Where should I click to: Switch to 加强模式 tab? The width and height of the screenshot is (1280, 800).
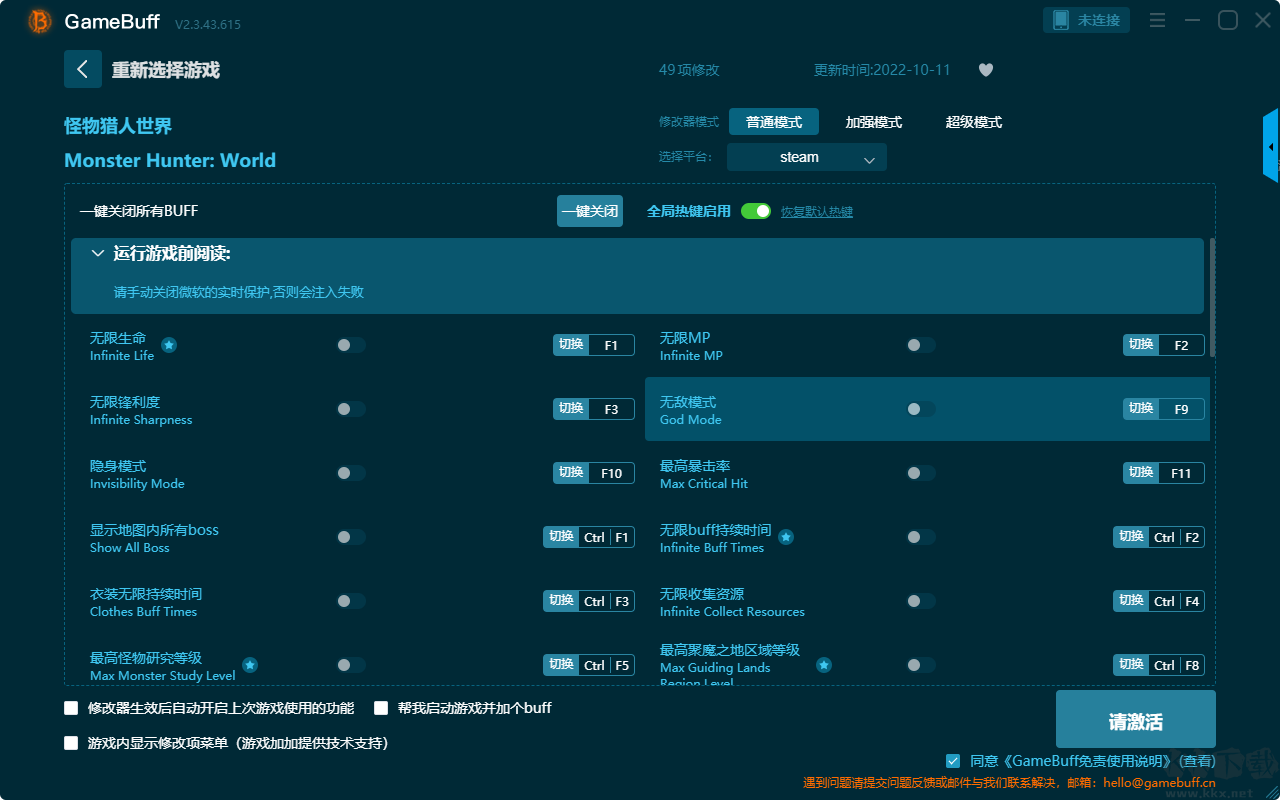[874, 122]
